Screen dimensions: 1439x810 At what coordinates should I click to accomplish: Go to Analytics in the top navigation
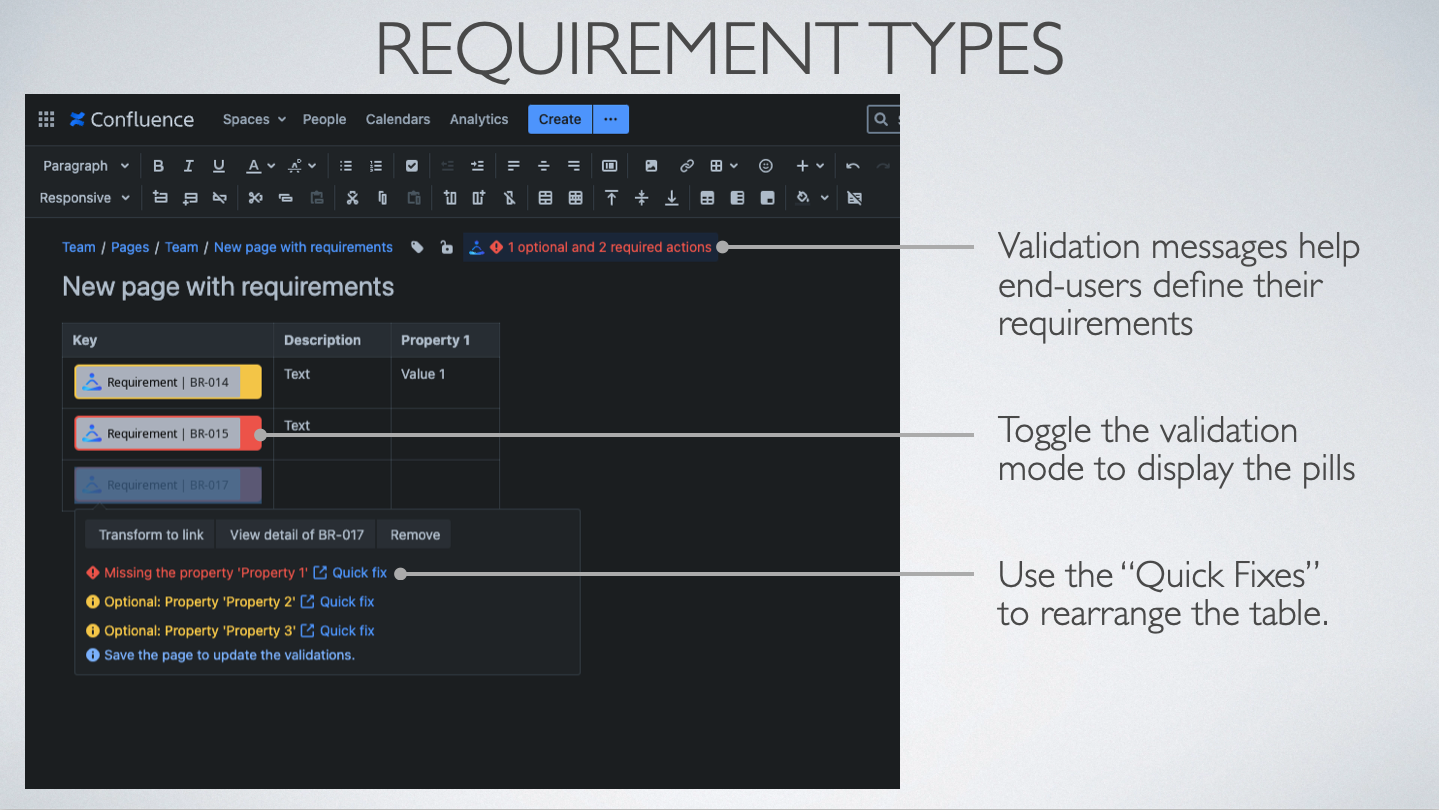[479, 119]
